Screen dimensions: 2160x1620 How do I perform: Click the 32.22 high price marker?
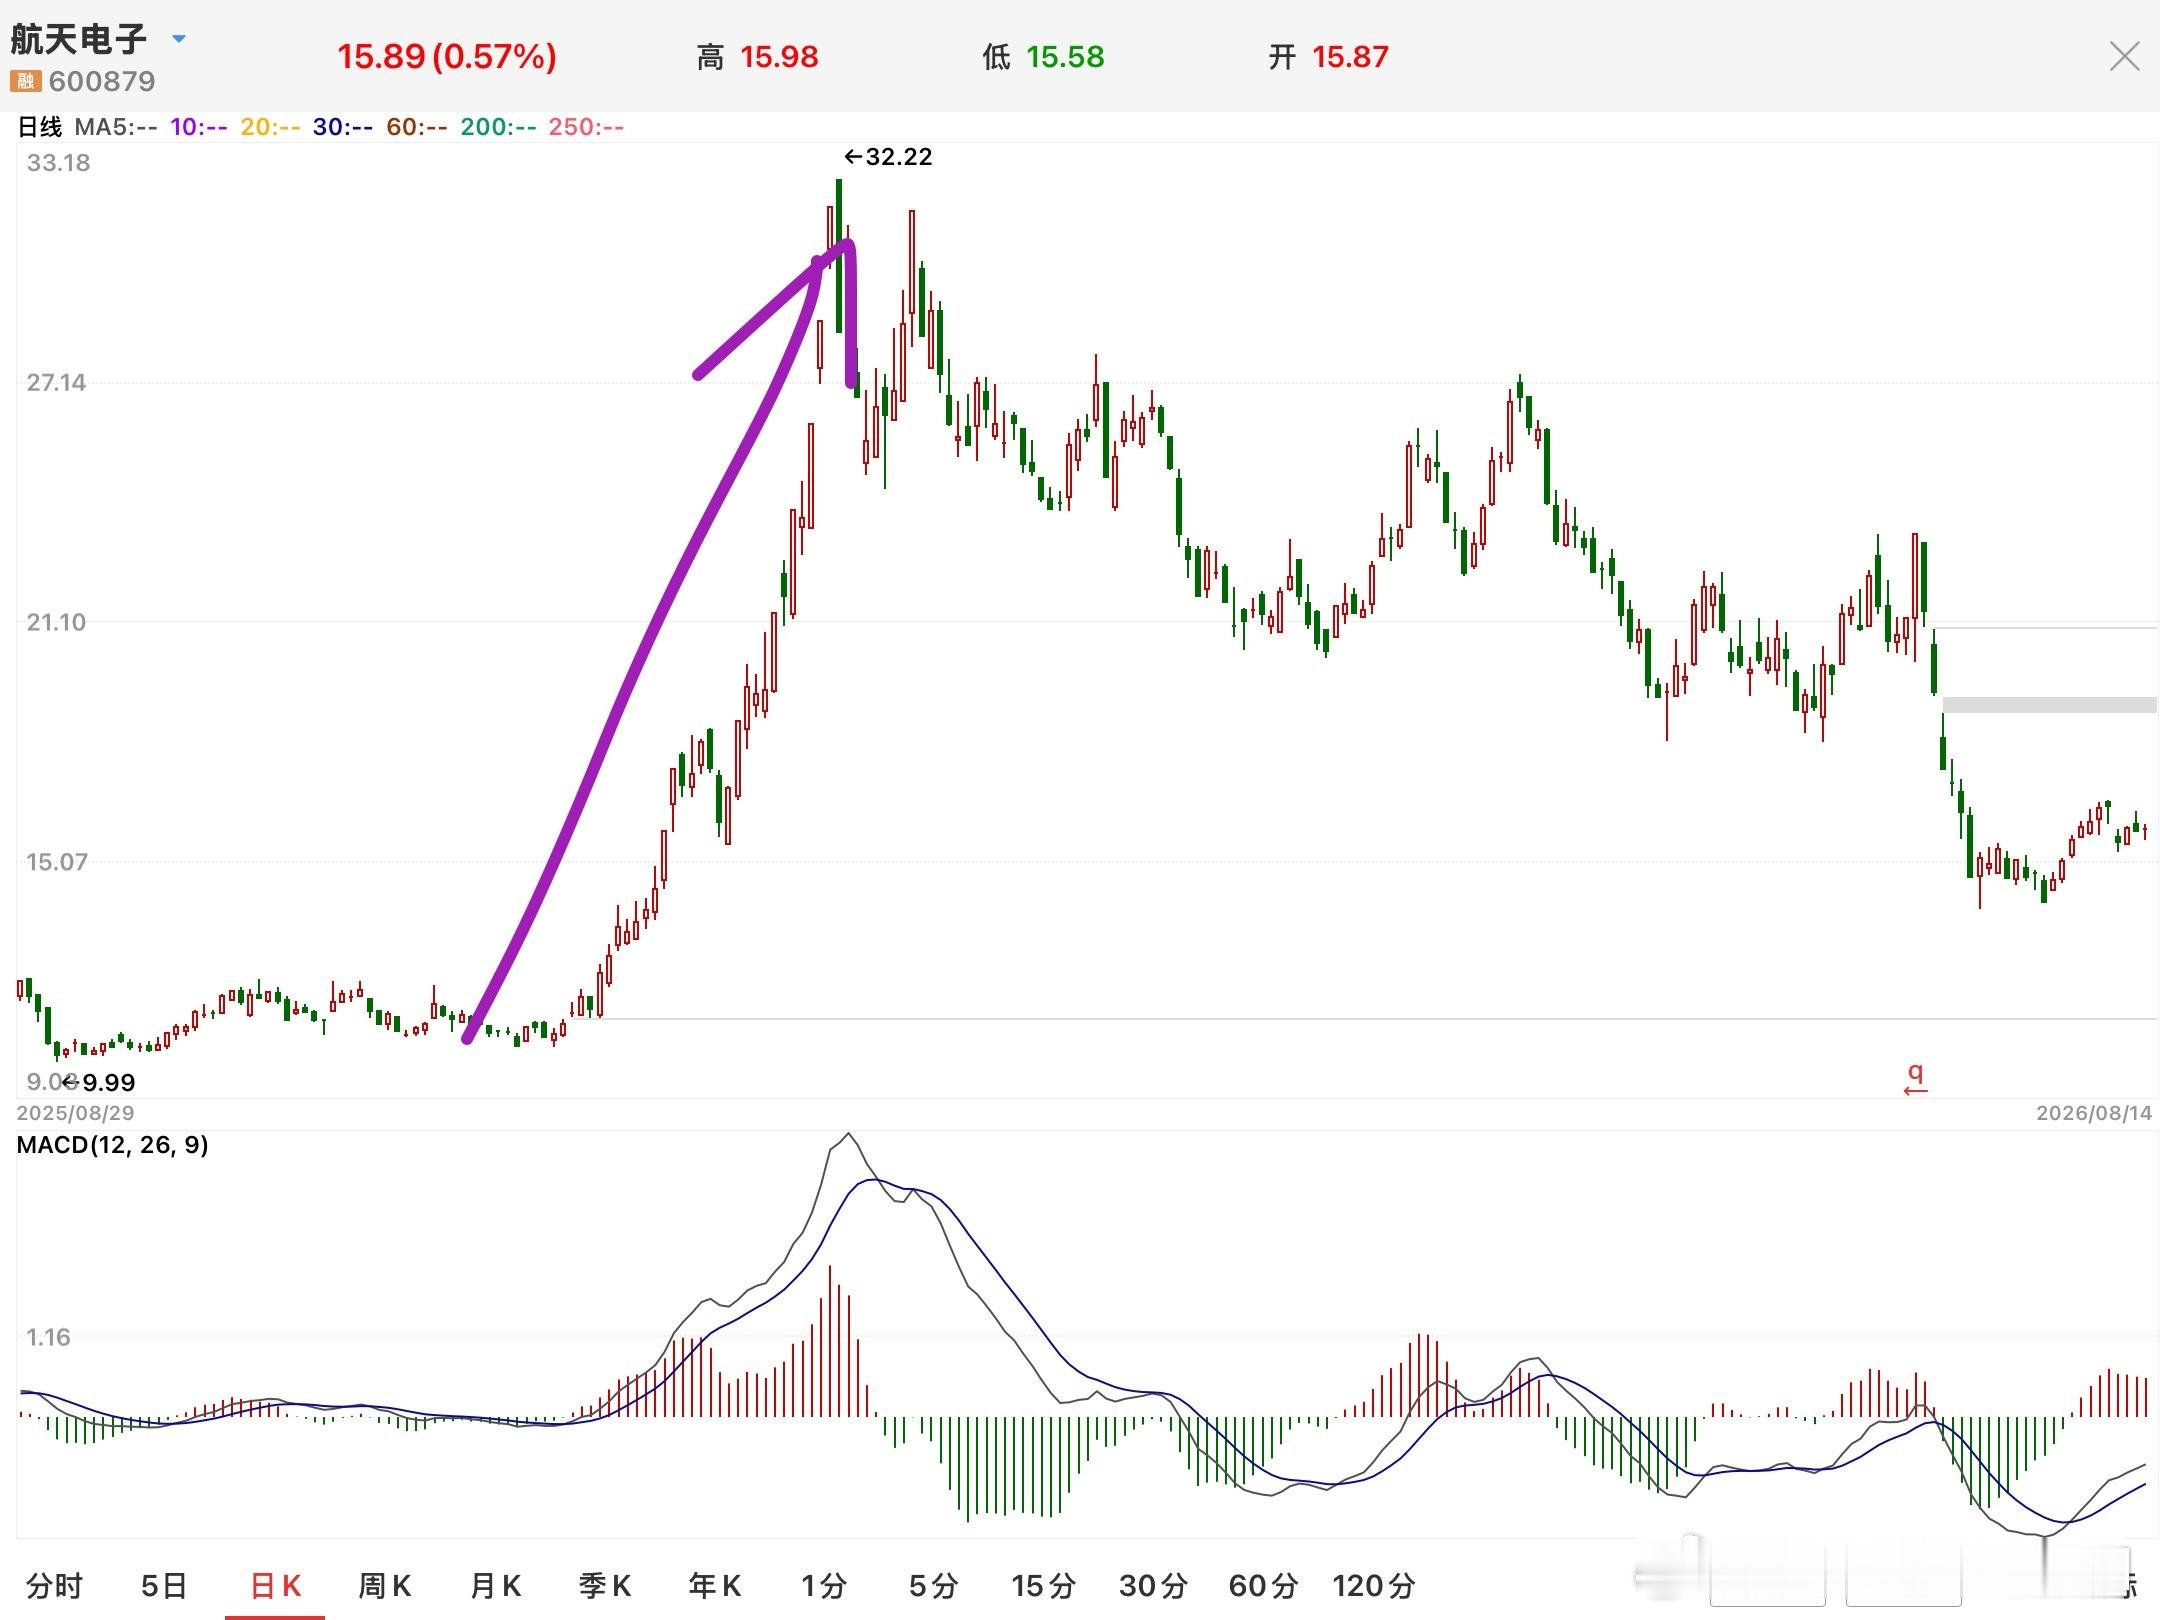pyautogui.click(x=888, y=157)
